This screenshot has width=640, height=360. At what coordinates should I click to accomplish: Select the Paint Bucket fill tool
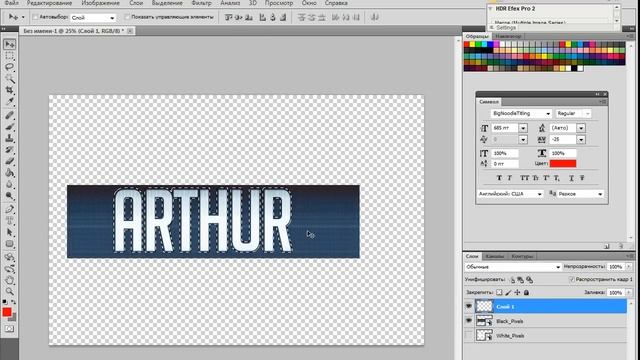(x=9, y=173)
